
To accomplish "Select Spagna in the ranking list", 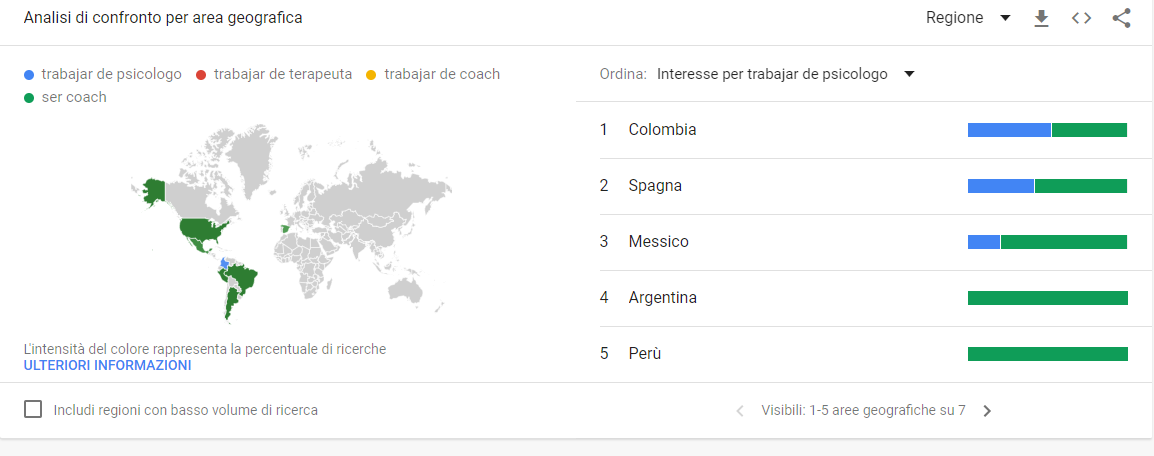I will (655, 186).
